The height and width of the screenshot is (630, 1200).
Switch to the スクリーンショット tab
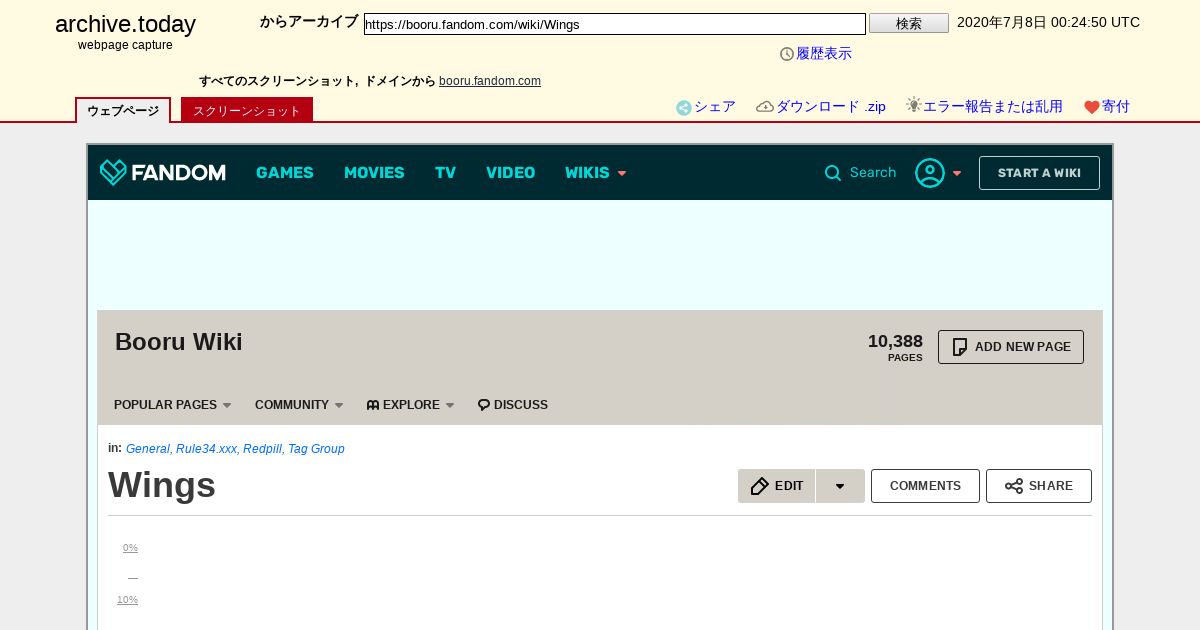coord(247,110)
